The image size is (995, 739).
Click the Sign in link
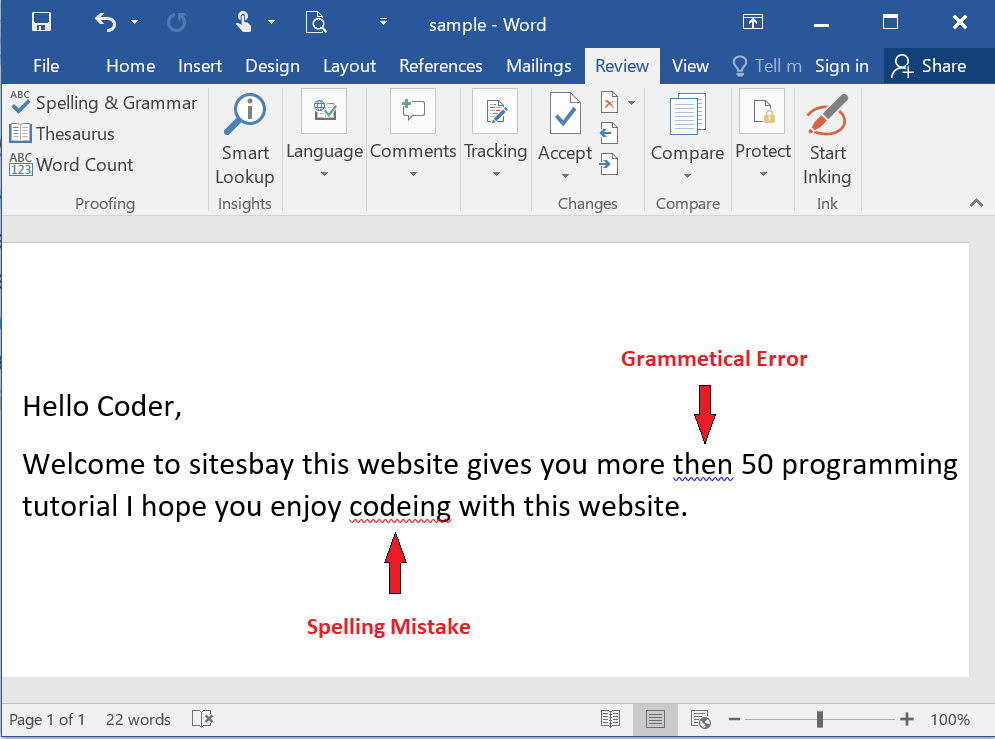(x=841, y=66)
